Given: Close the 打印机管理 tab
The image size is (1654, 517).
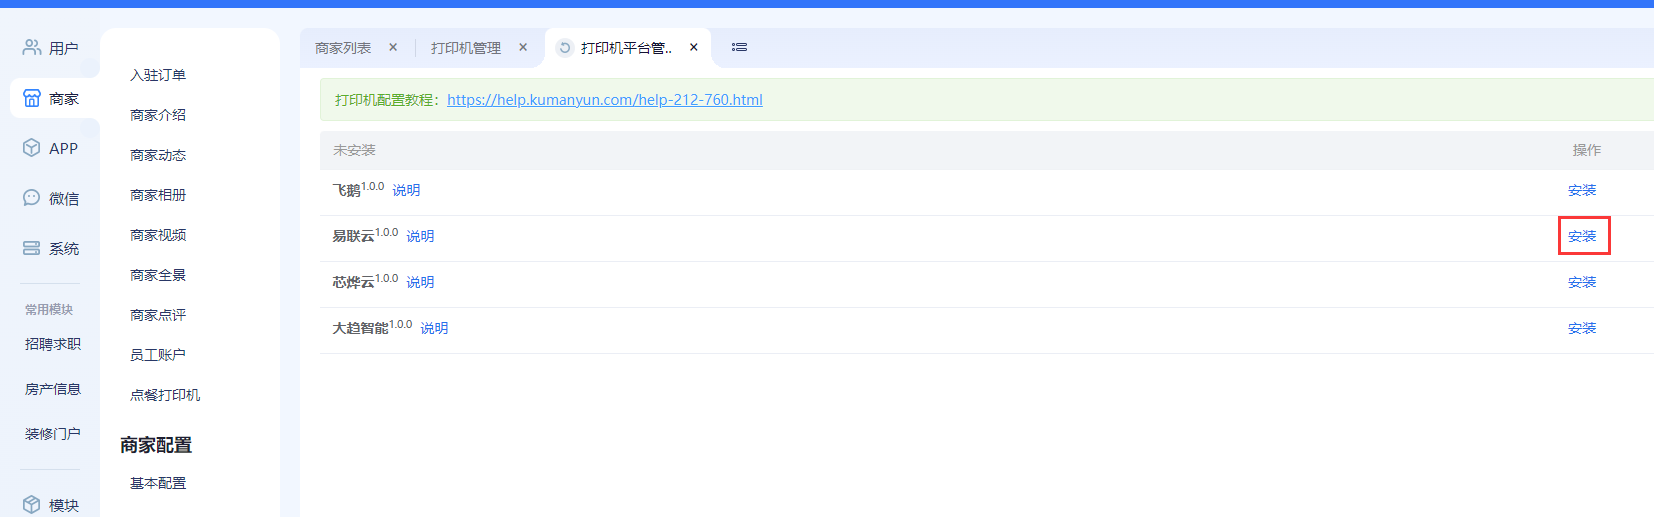Looking at the screenshot, I should pyautogui.click(x=523, y=47).
